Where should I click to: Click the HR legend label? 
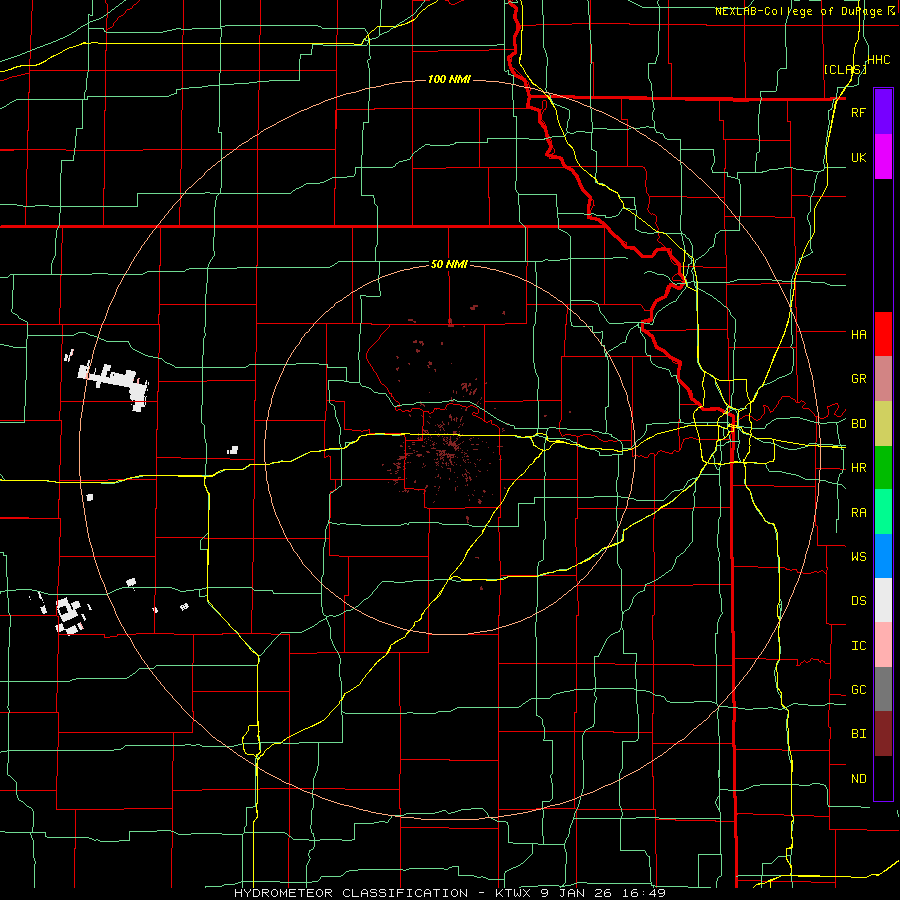tap(858, 468)
